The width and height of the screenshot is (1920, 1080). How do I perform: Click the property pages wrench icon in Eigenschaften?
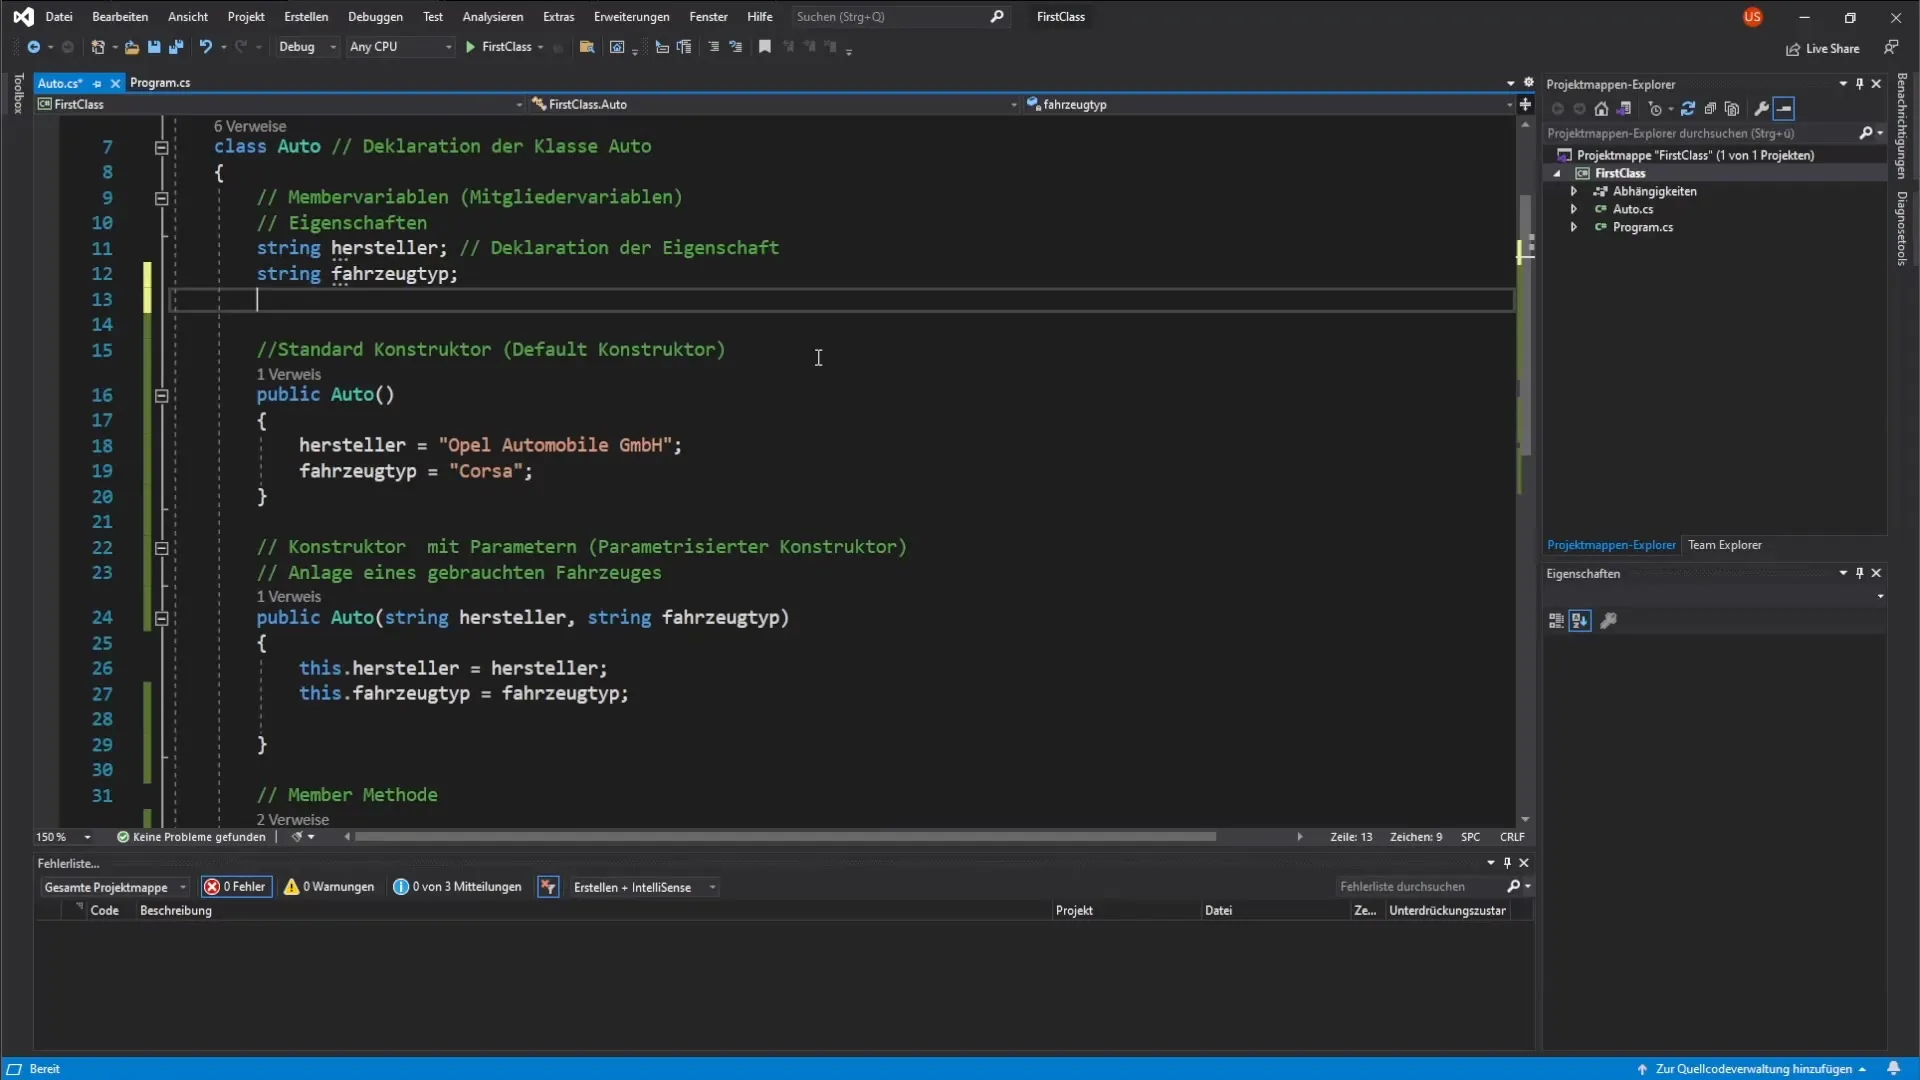click(1609, 621)
